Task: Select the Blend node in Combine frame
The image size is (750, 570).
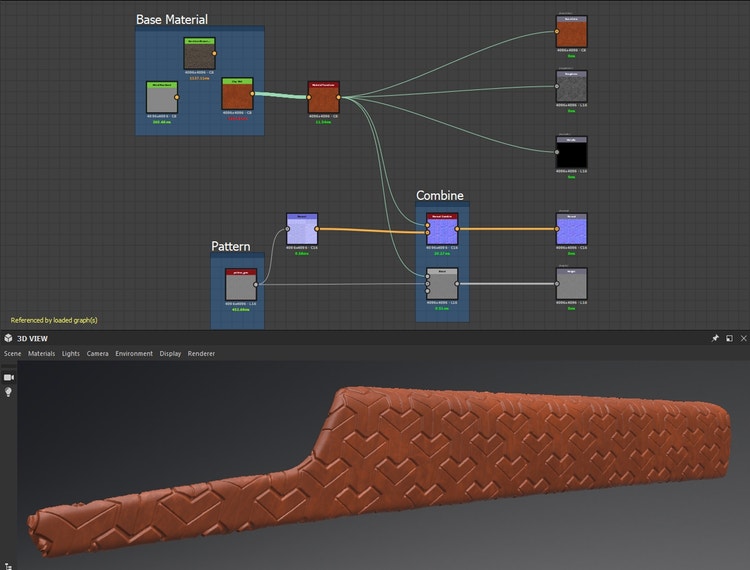Action: tap(442, 285)
